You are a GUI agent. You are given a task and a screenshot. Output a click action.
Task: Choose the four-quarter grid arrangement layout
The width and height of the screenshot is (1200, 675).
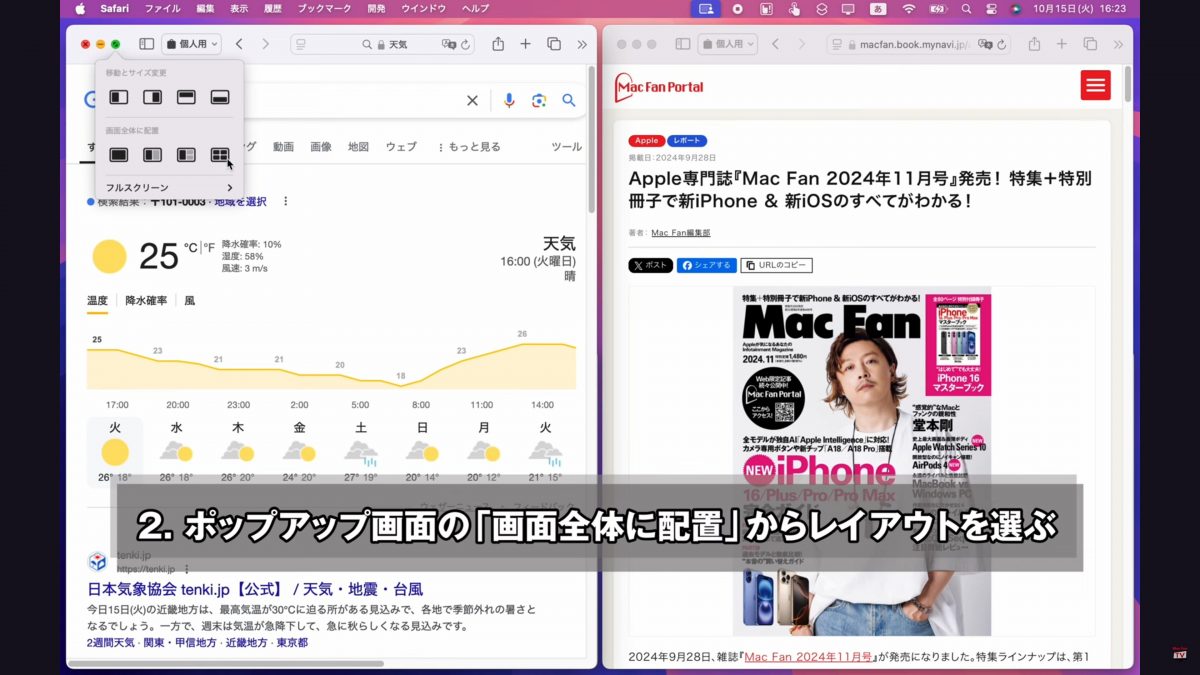(220, 155)
